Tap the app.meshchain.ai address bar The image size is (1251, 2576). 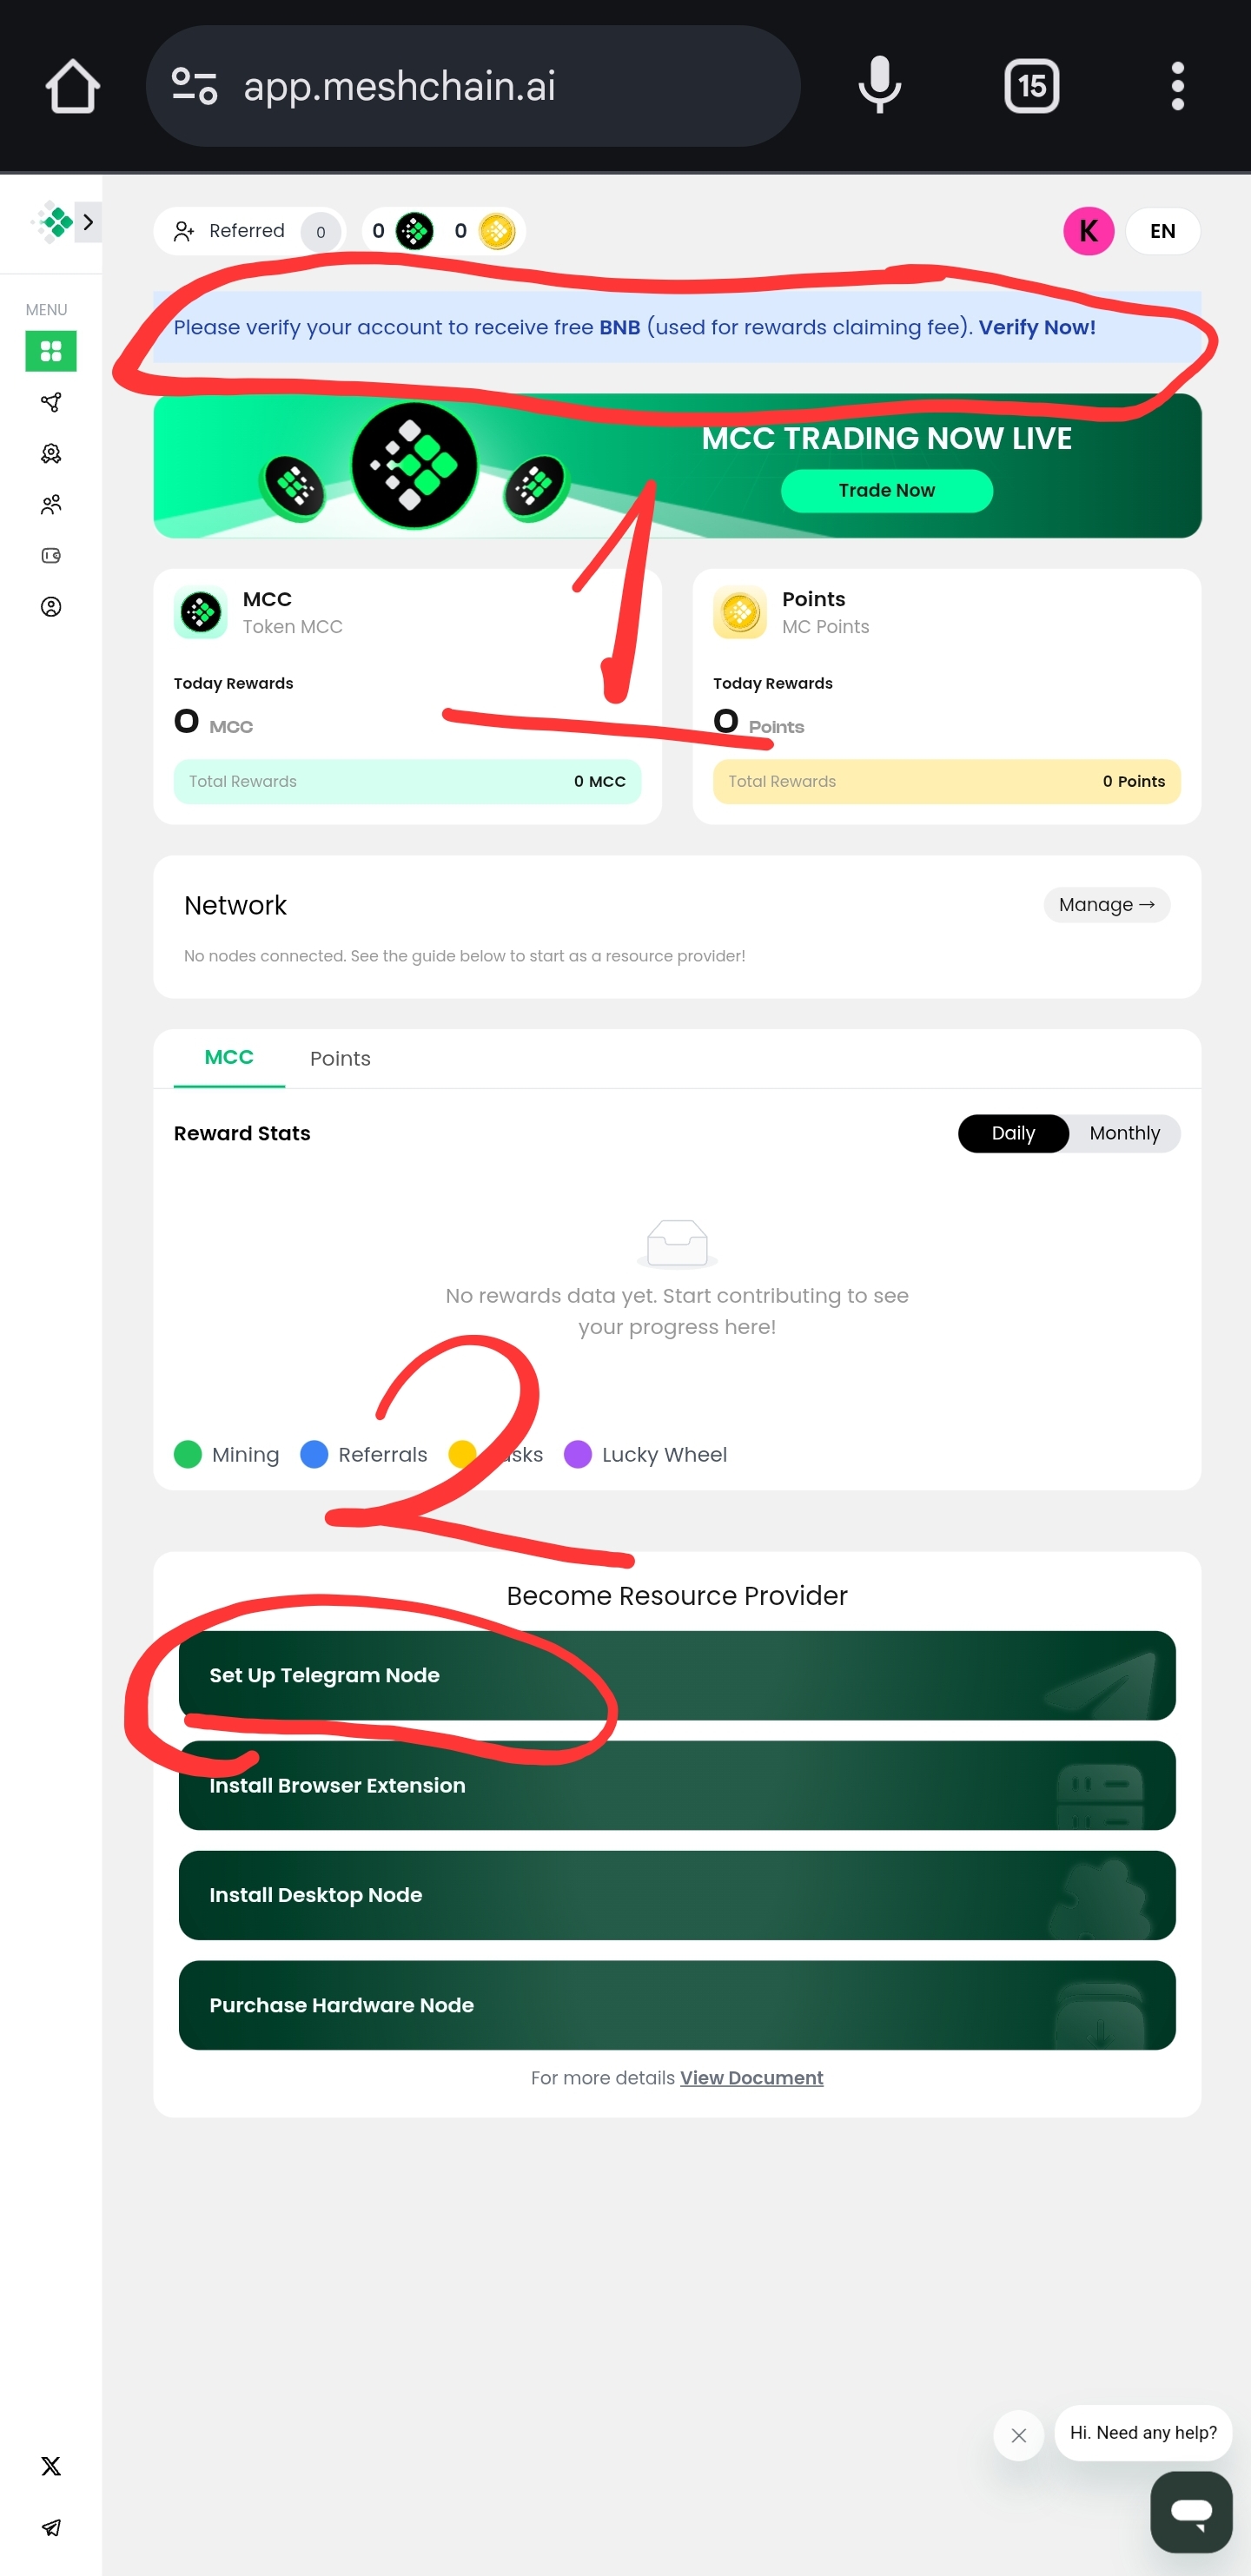click(473, 86)
